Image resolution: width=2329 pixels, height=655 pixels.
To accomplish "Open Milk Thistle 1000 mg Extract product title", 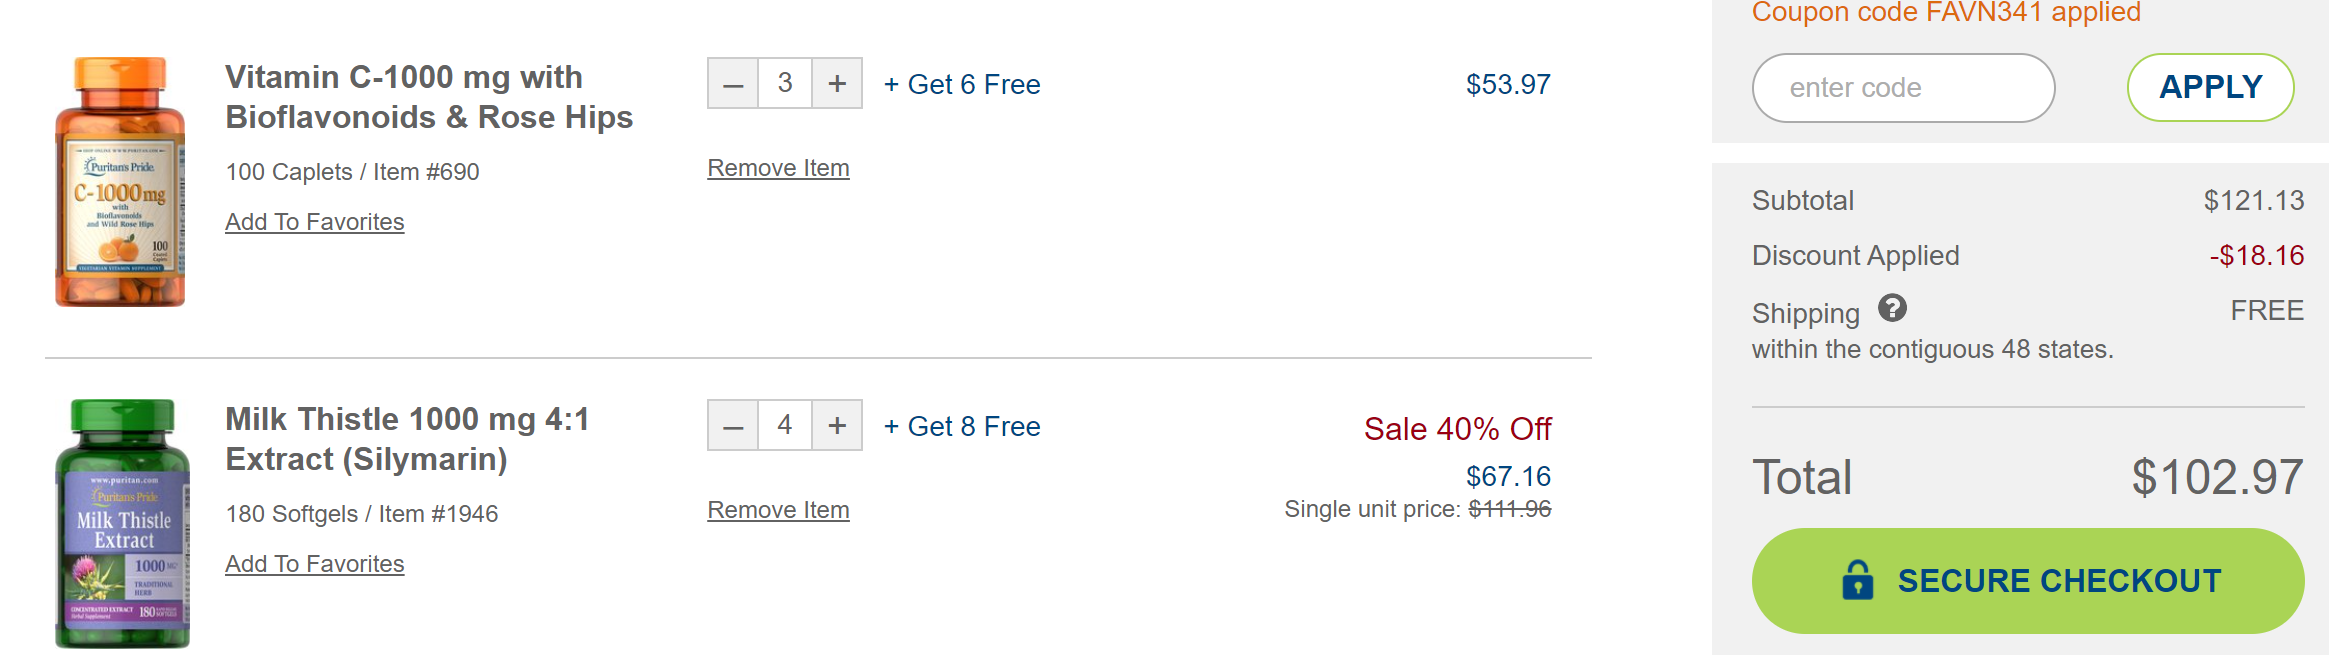I will pos(407,439).
